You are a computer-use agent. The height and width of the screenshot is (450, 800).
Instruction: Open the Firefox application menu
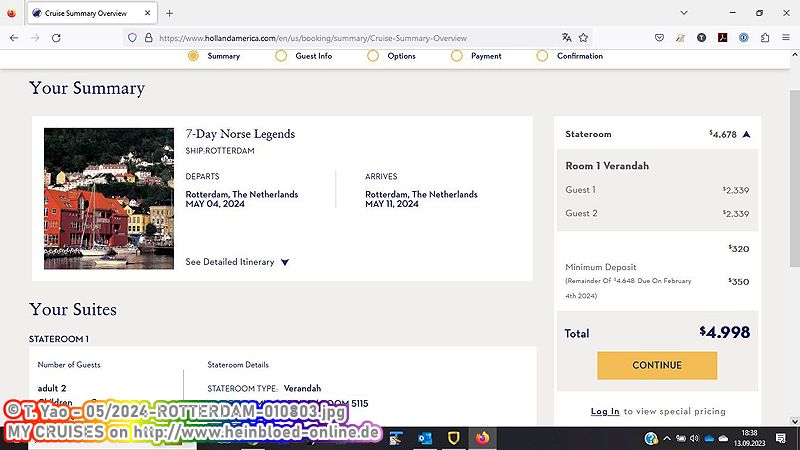[786, 37]
